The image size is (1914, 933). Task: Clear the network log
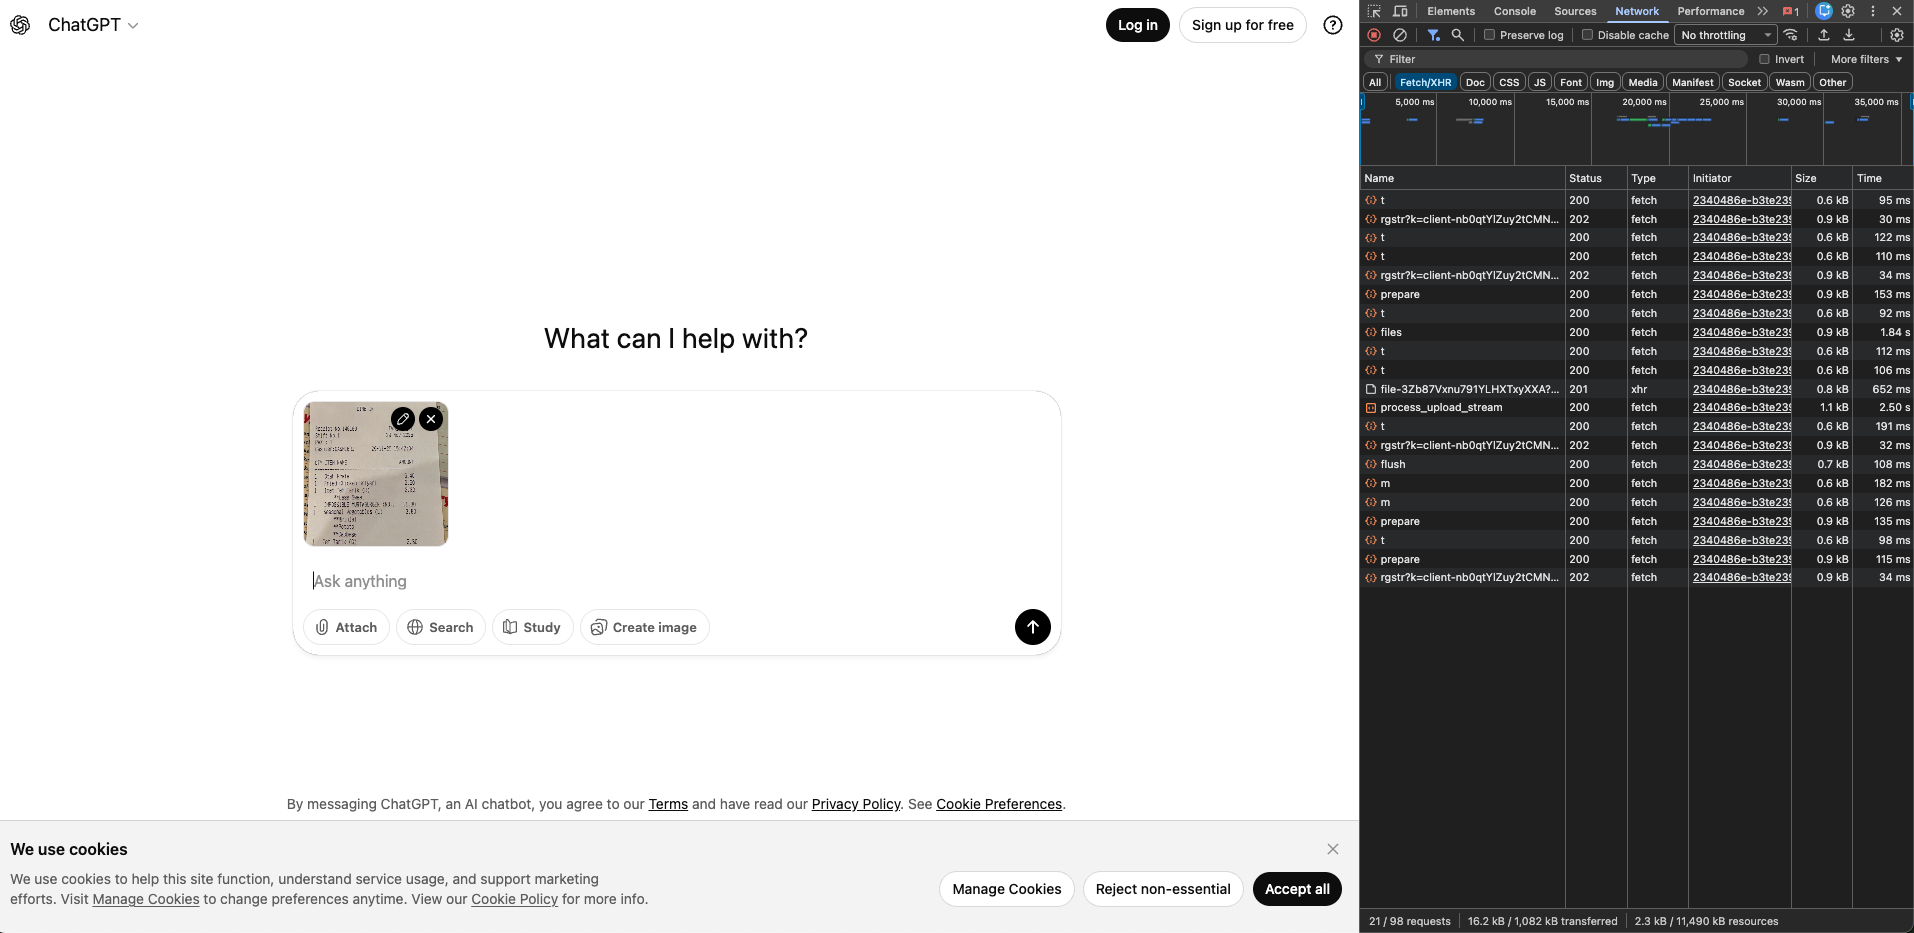(x=1400, y=34)
